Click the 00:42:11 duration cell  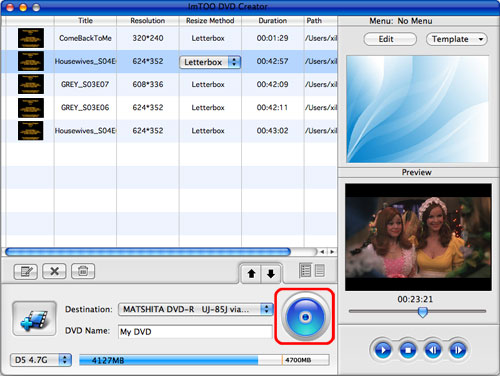(x=272, y=108)
